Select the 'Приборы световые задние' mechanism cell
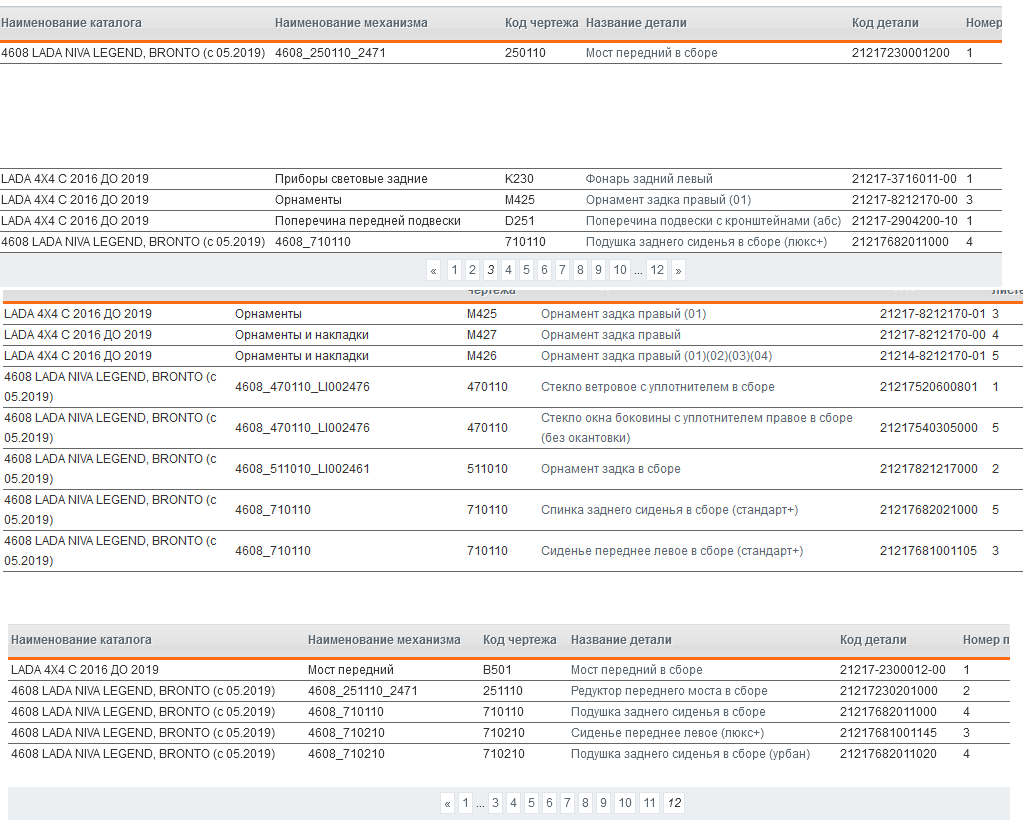 [x=351, y=179]
